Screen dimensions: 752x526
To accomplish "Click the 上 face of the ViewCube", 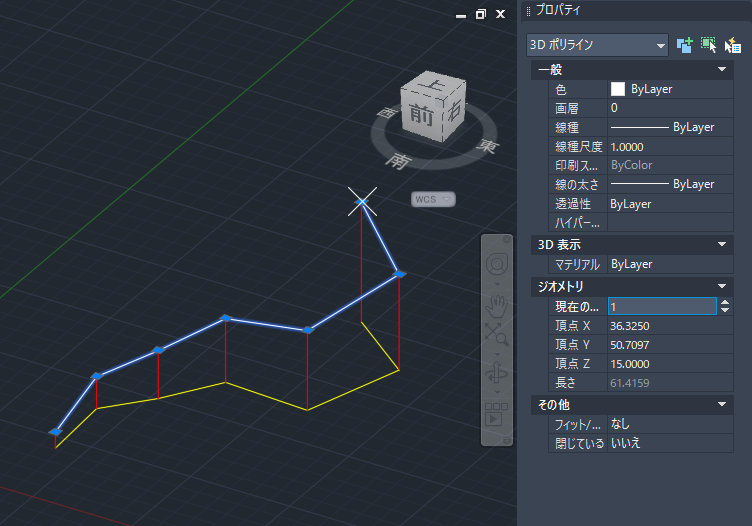I will click(428, 87).
